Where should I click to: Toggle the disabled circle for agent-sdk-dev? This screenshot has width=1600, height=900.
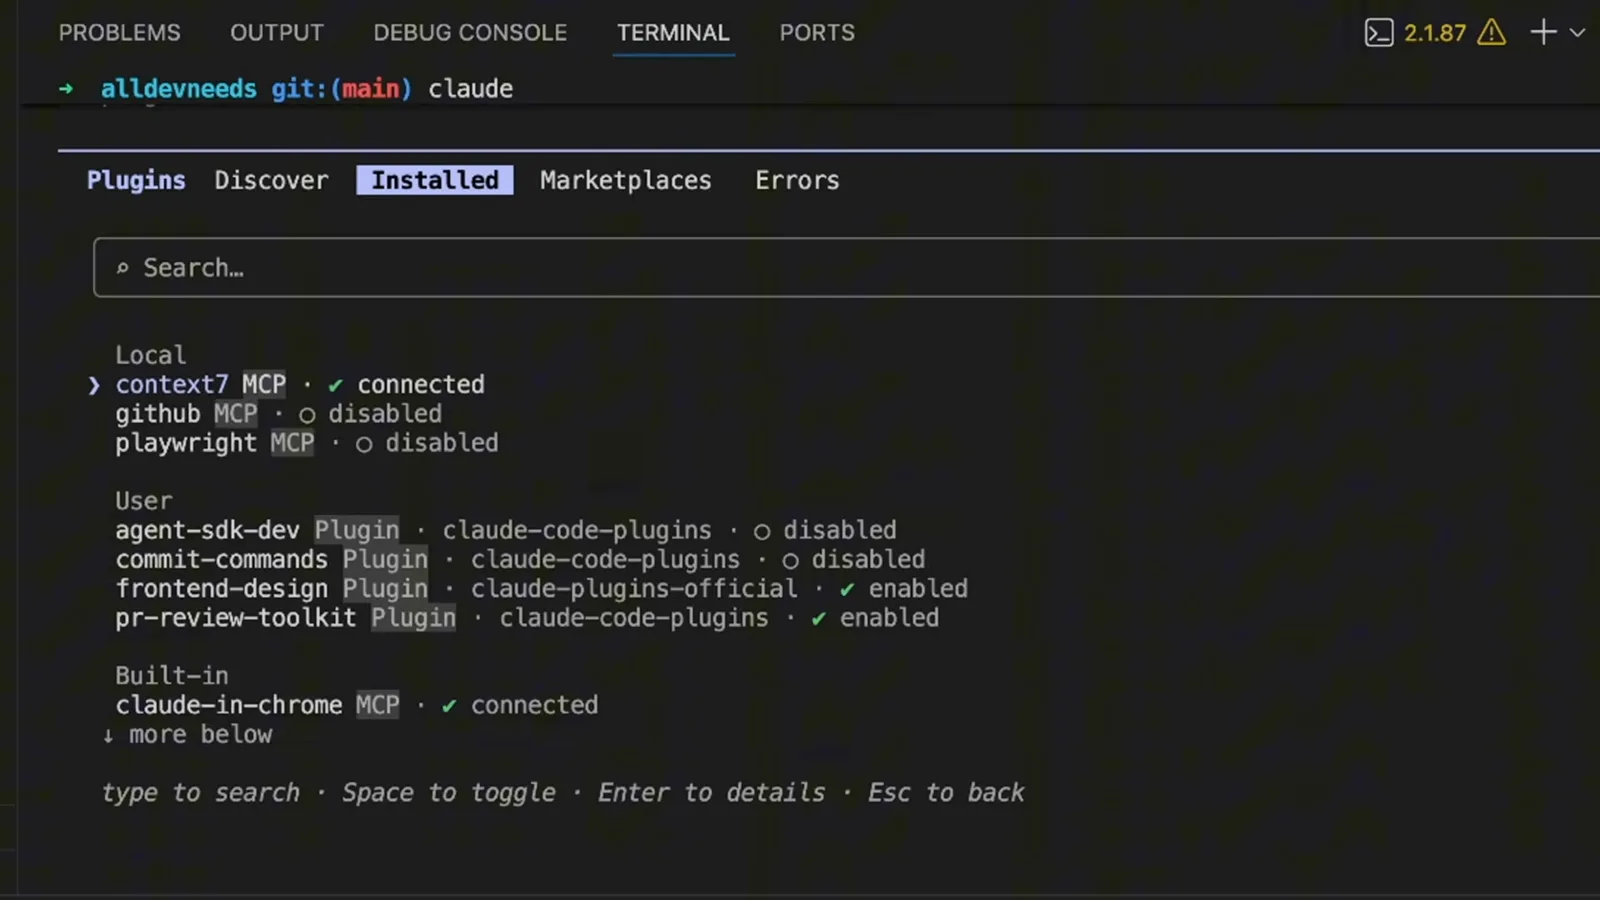762,531
